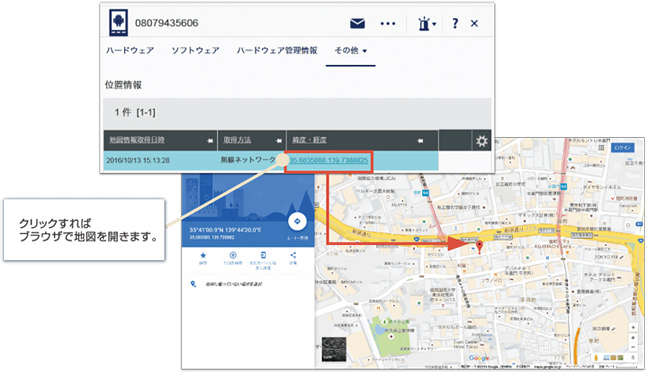The image size is (648, 372).
Task: Click the TOKYO FM label on map
Action: [606, 257]
